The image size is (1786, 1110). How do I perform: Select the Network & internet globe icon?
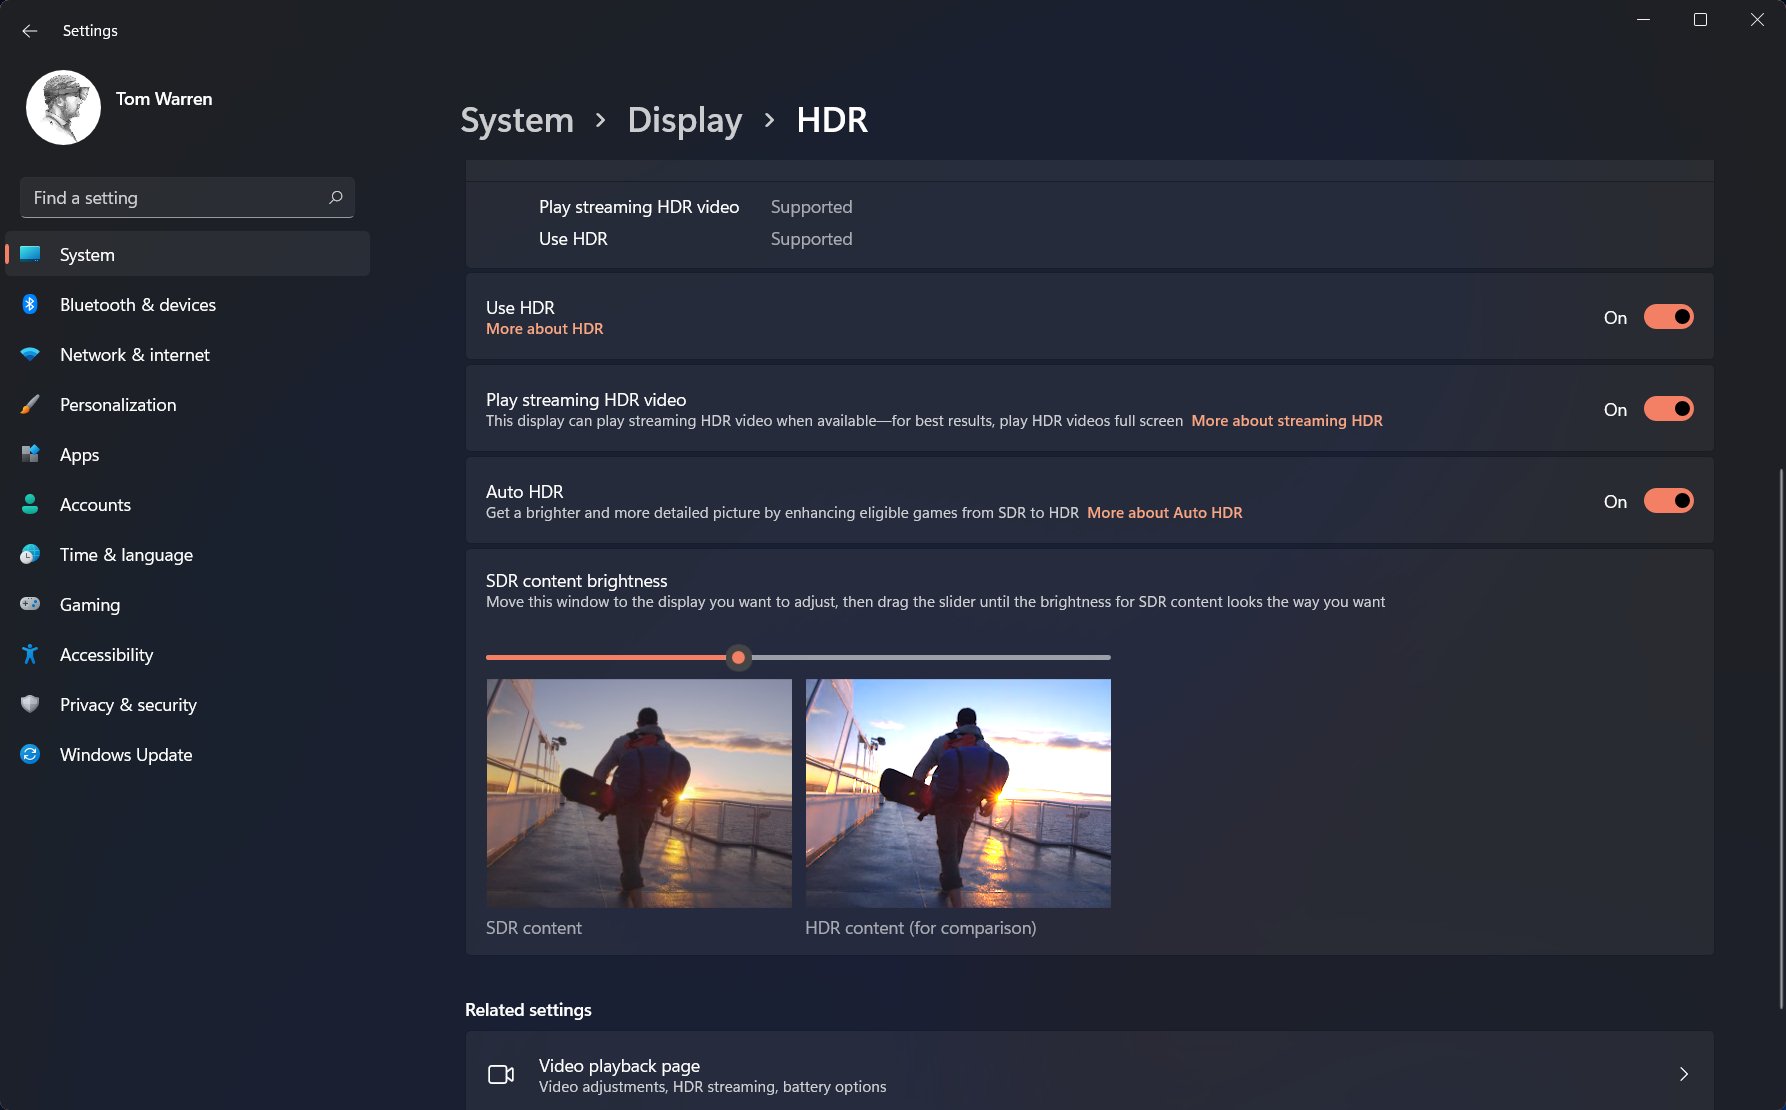(29, 354)
